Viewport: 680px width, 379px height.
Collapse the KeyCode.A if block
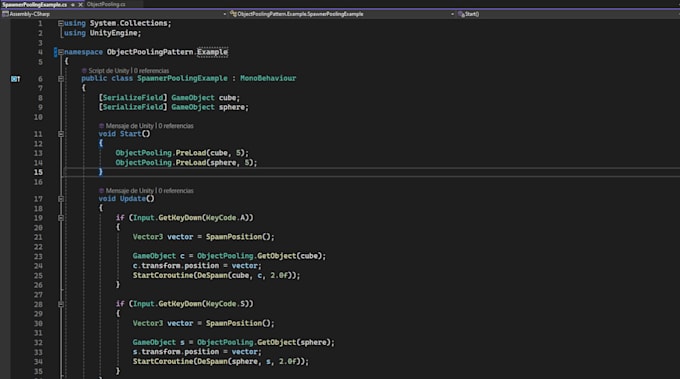[x=61, y=218]
